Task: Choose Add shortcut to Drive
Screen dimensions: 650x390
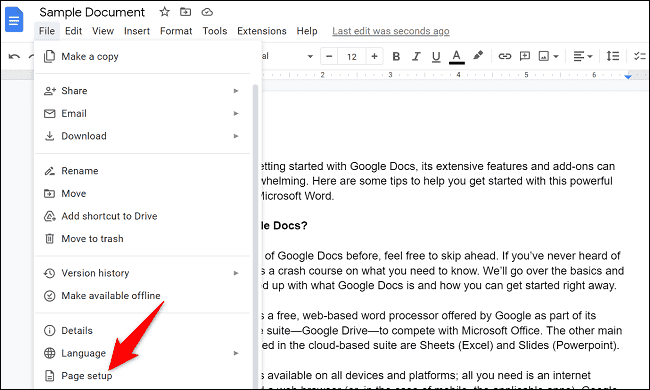Action: coord(143,216)
